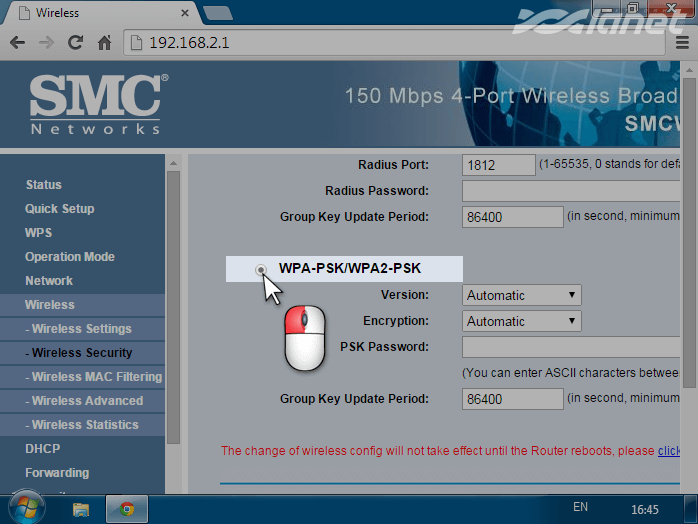Click the page scroll up arrow
Viewport: 698px width, 524px height.
pyautogui.click(x=689, y=70)
